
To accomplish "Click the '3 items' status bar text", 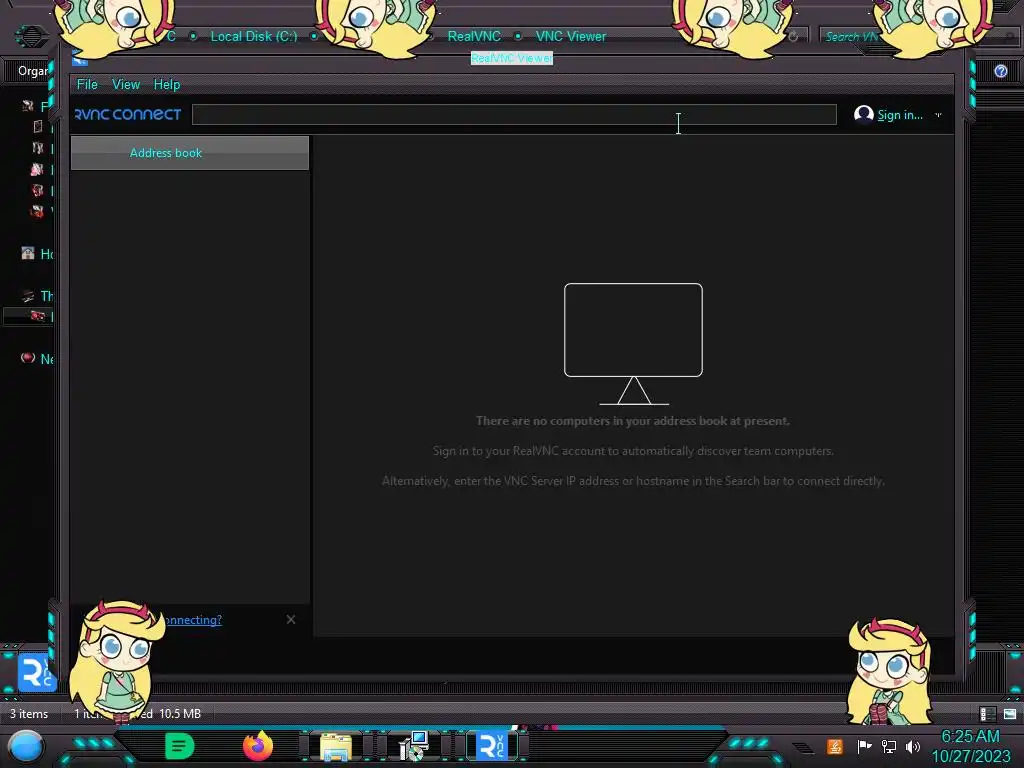I will pos(29,714).
